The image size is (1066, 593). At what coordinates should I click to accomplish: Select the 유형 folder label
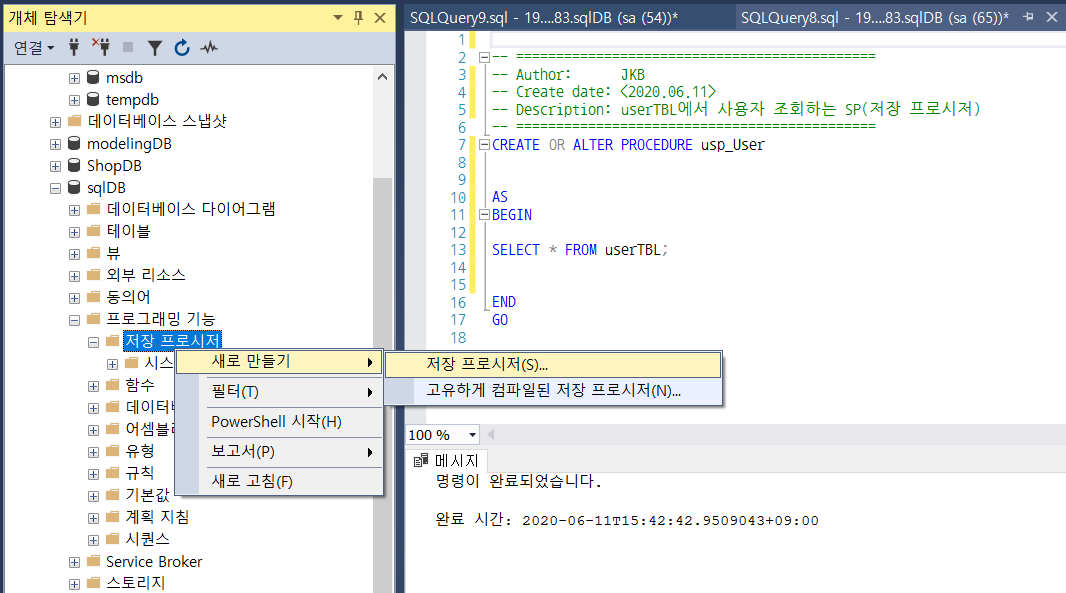139,450
